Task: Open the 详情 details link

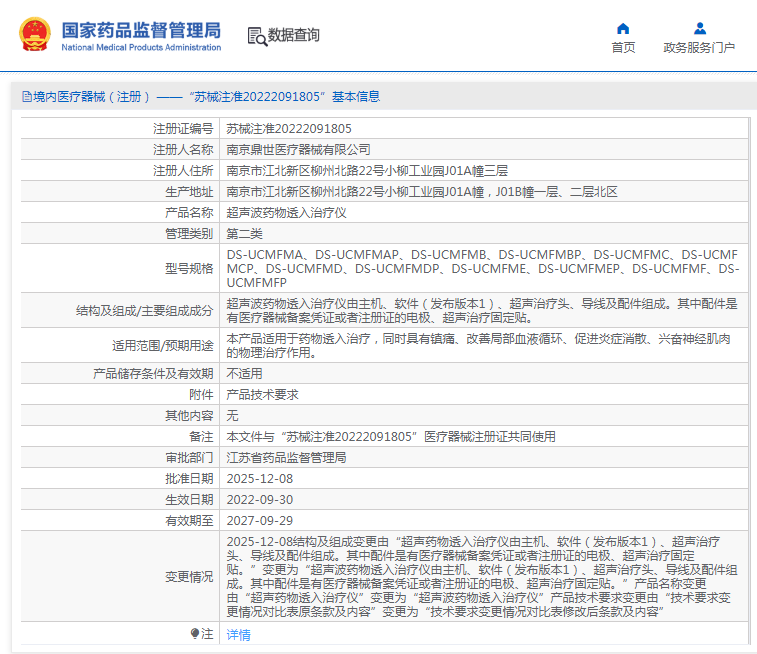Action: pos(238,634)
